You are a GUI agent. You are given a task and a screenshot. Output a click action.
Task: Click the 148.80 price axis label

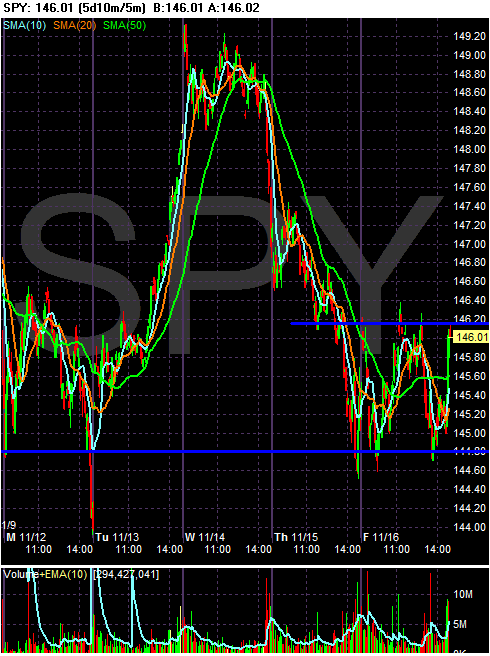point(469,74)
